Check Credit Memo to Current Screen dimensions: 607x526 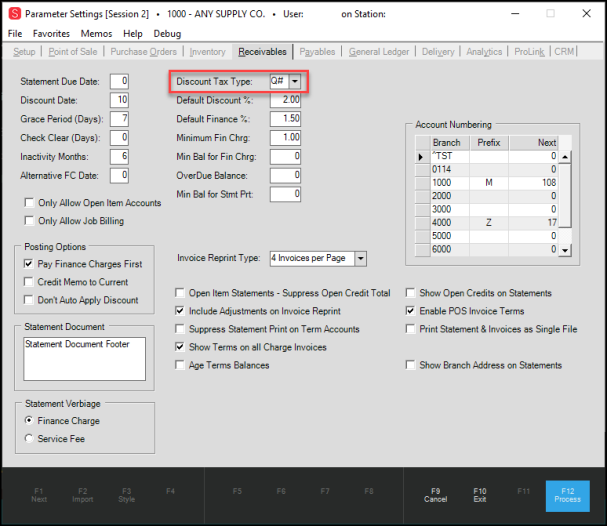click(x=29, y=281)
